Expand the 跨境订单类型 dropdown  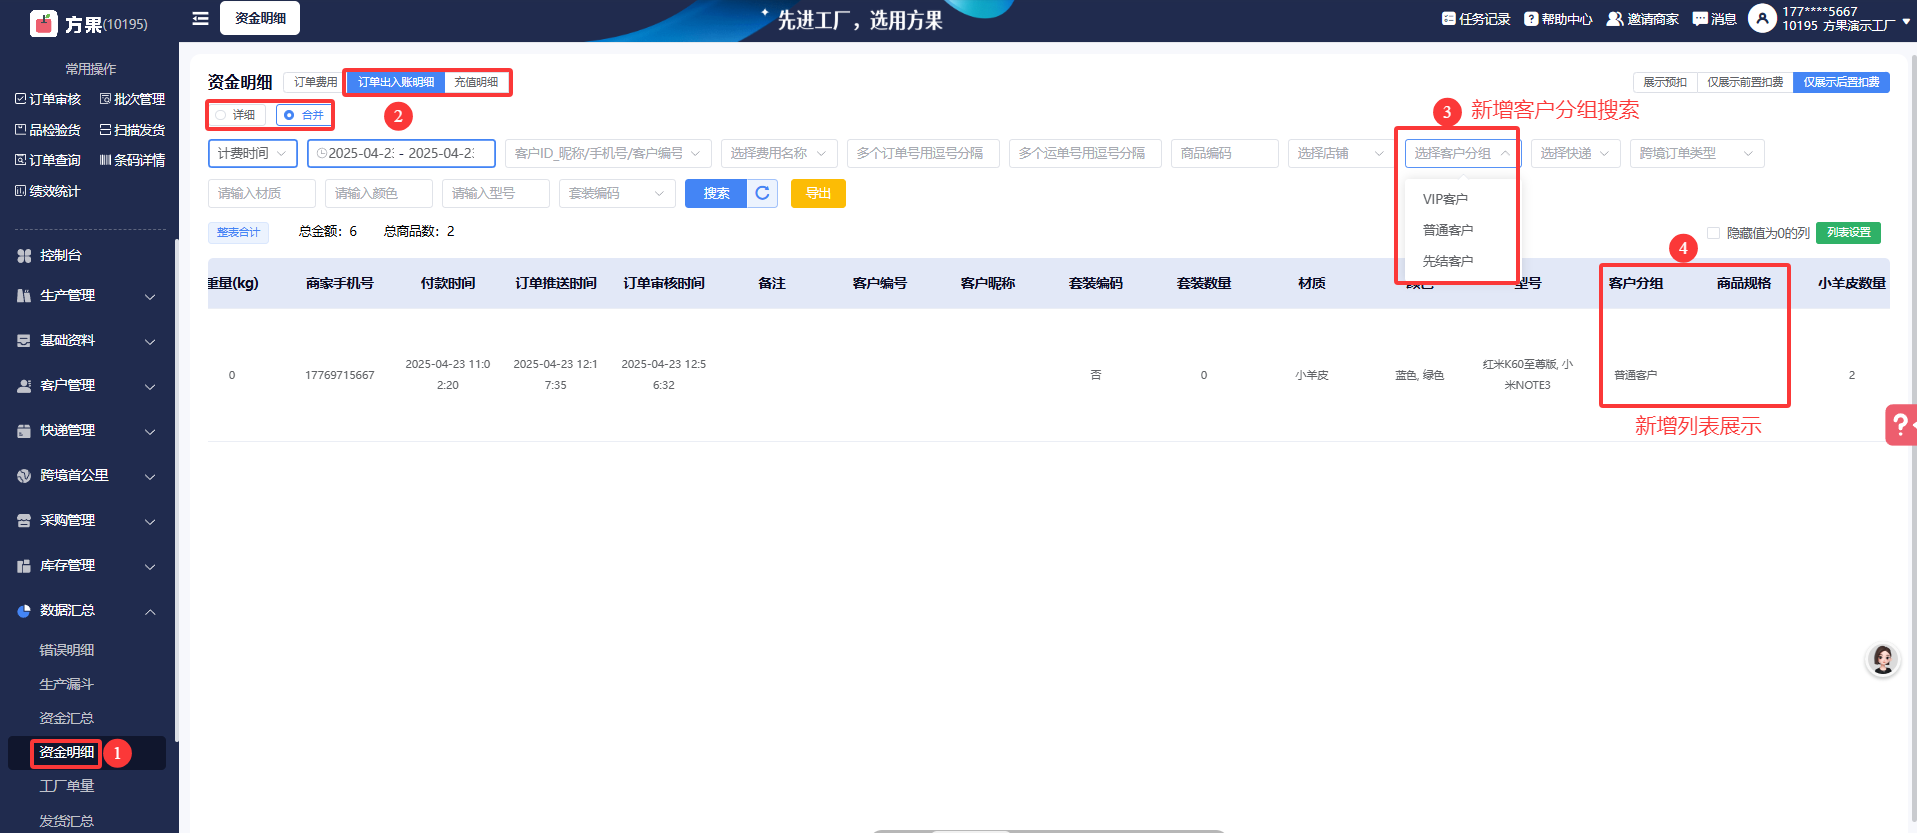click(x=1696, y=153)
